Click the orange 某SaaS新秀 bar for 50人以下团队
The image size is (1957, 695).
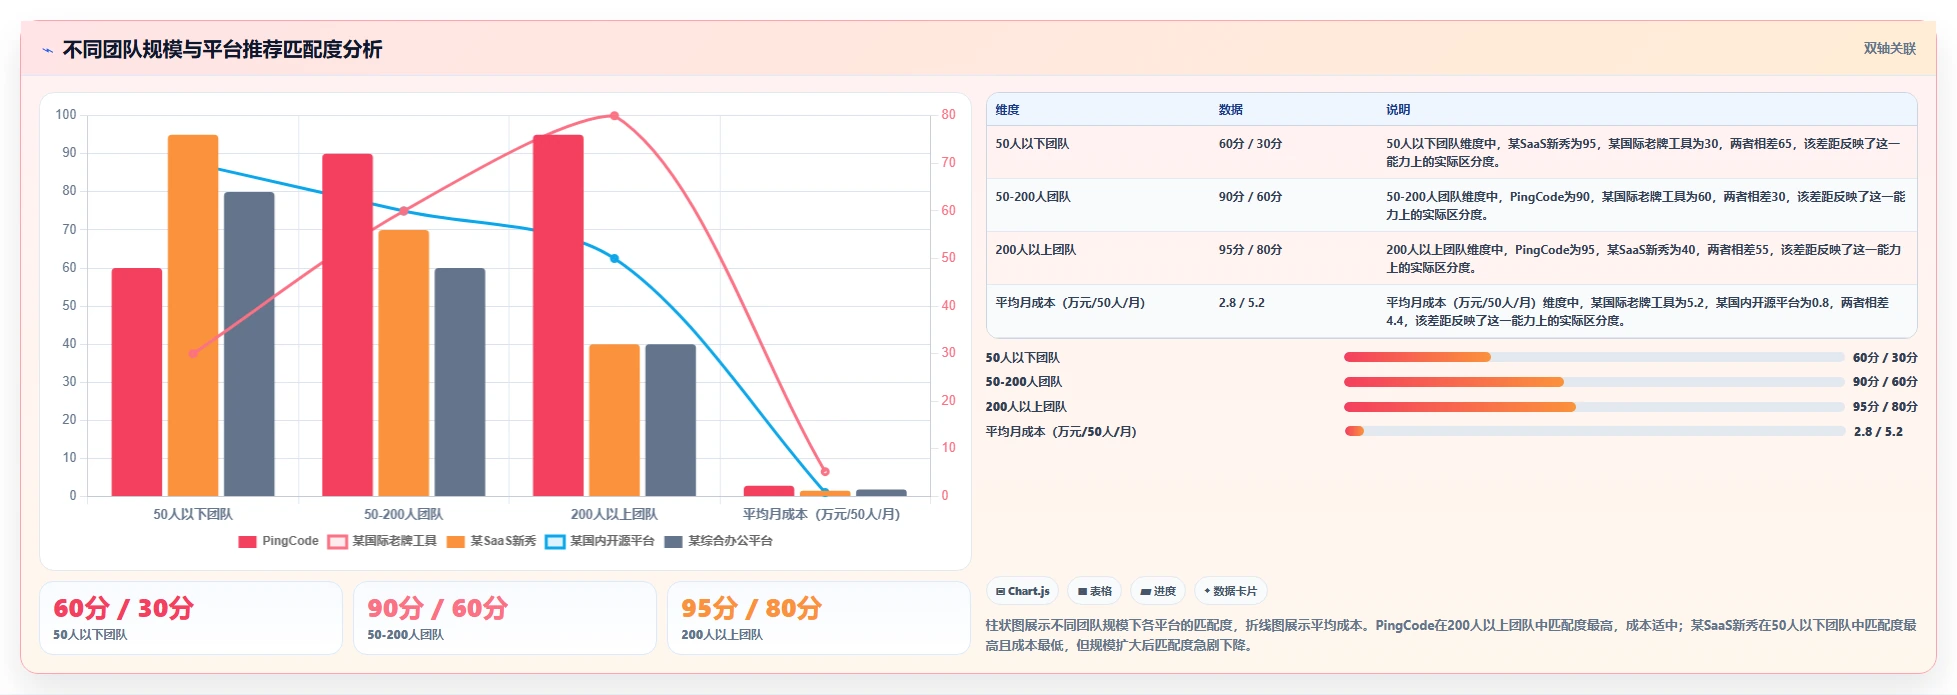point(193,315)
